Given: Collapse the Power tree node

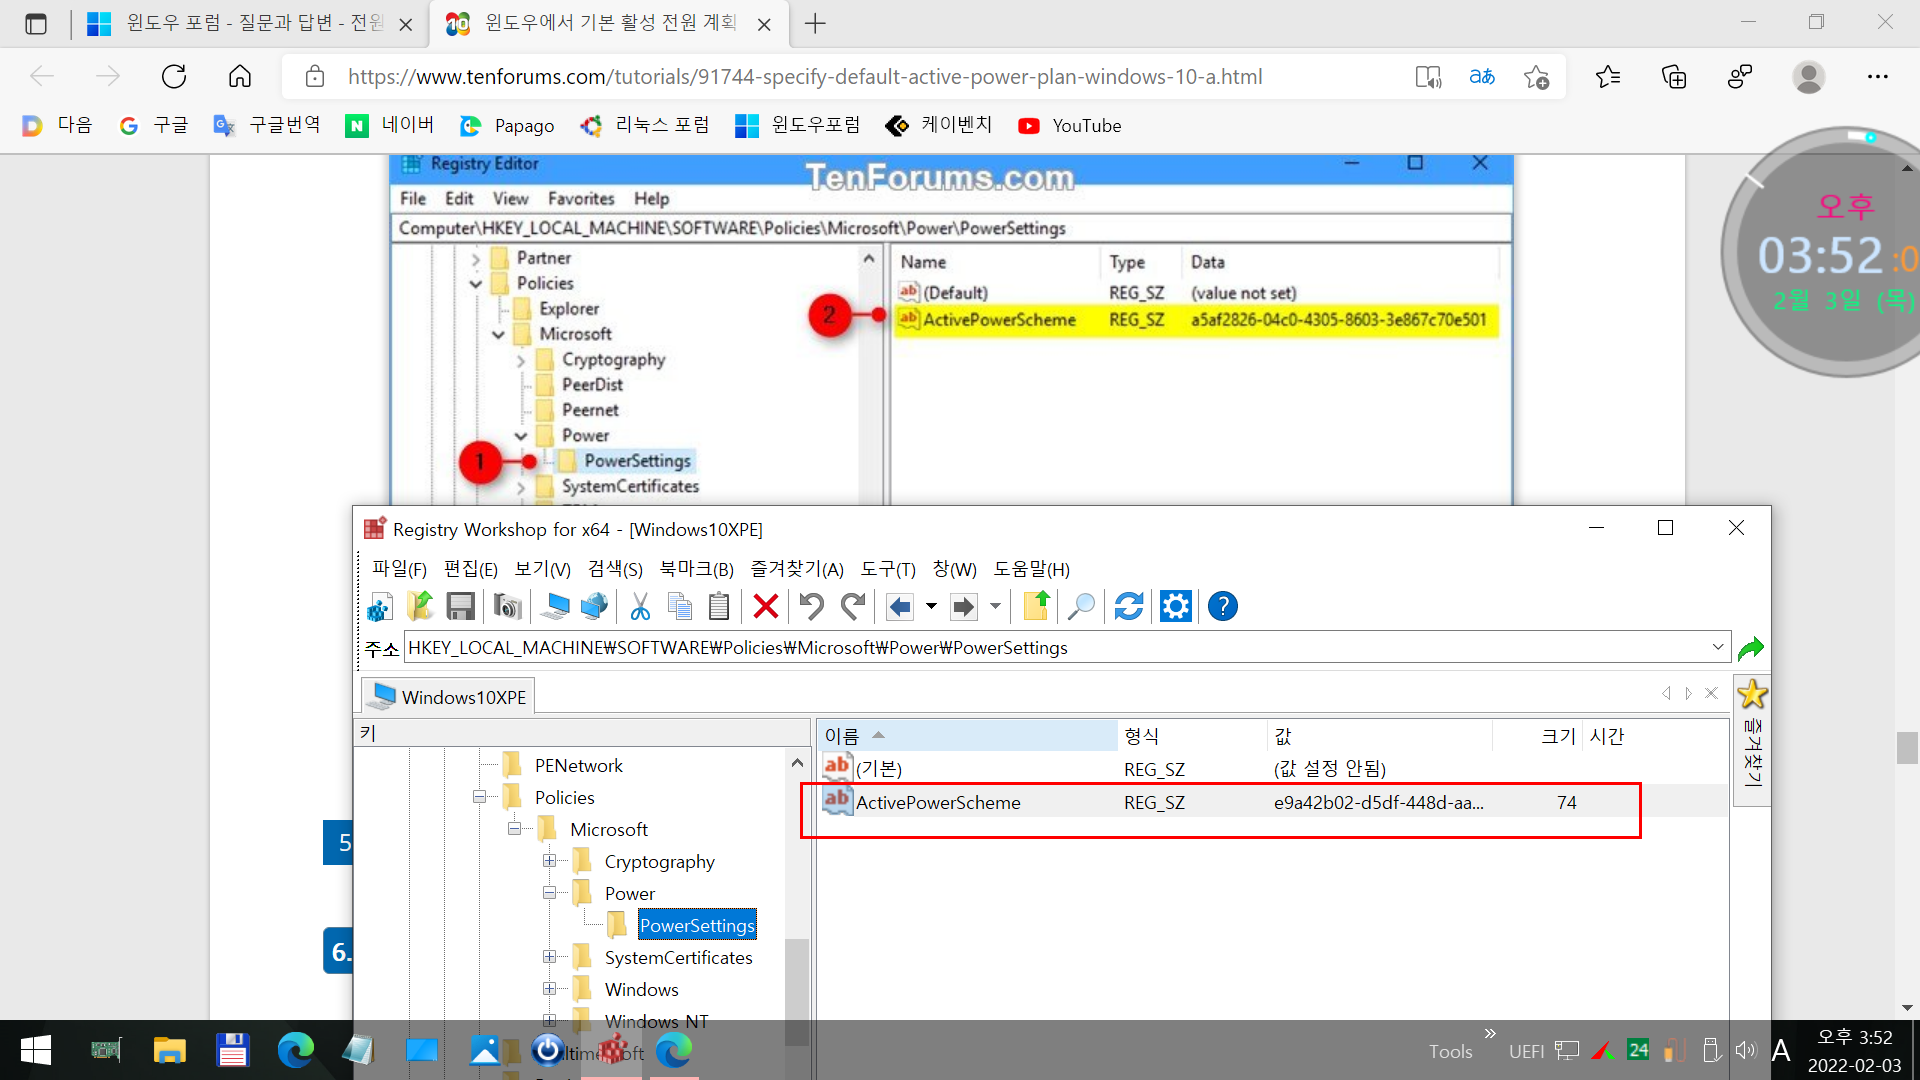Looking at the screenshot, I should [549, 893].
